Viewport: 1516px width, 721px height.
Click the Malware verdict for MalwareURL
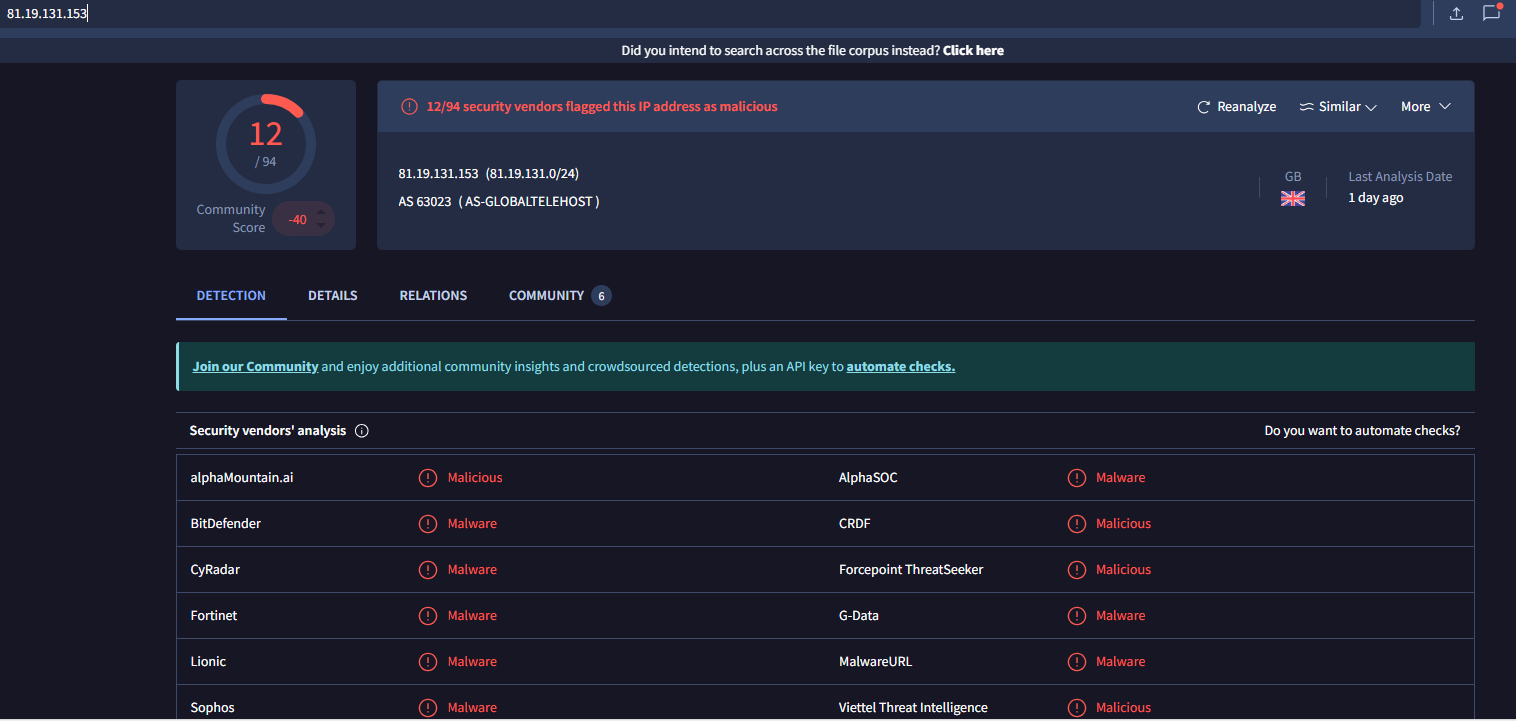(1121, 662)
